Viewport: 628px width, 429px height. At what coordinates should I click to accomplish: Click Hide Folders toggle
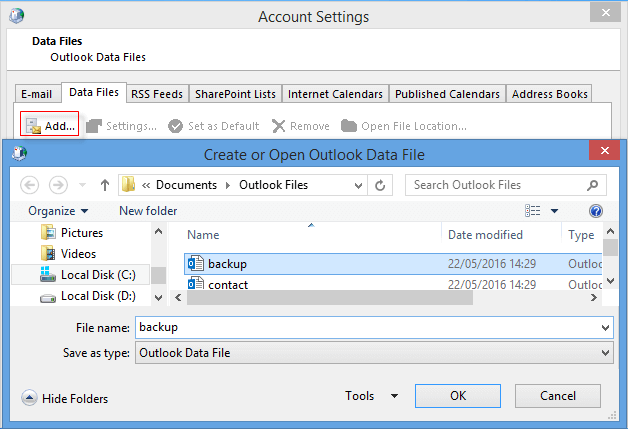click(x=64, y=399)
